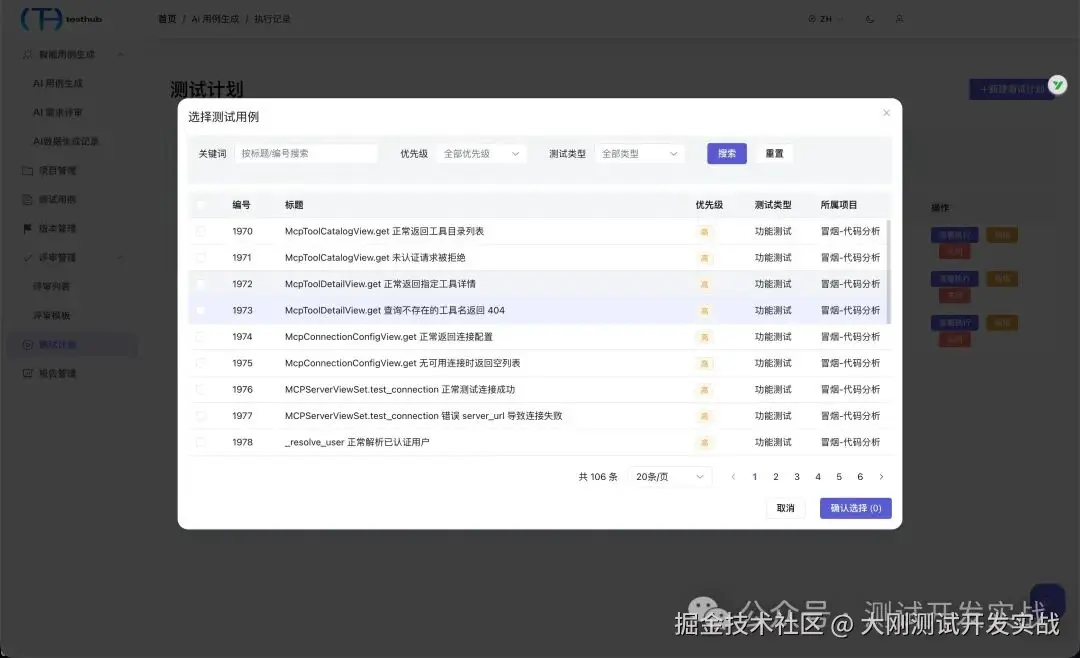This screenshot has width=1080, height=658.
Task: Open the 全部类型 test type dropdown
Action: point(640,154)
